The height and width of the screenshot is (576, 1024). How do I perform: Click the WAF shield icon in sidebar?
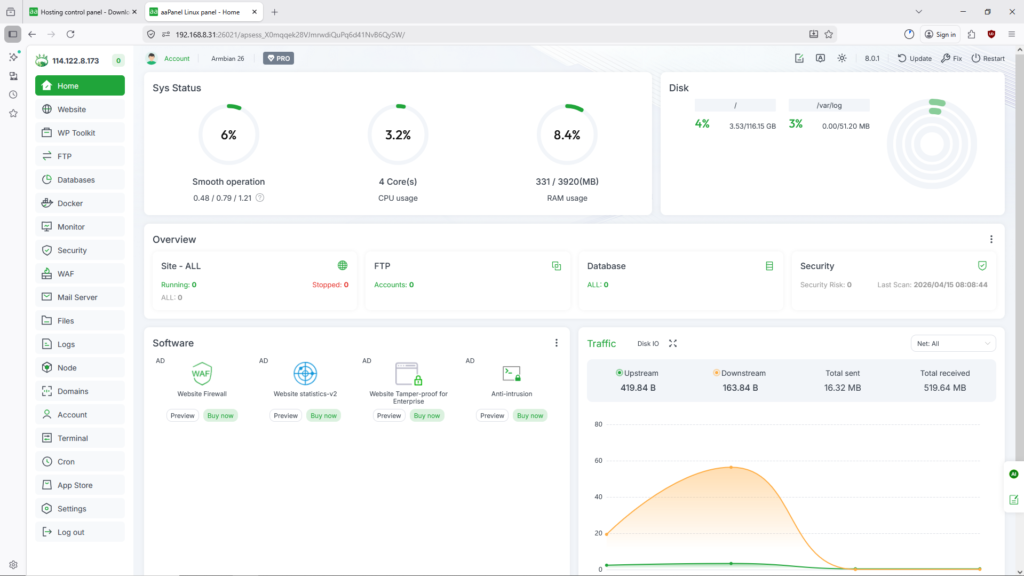pos(47,274)
